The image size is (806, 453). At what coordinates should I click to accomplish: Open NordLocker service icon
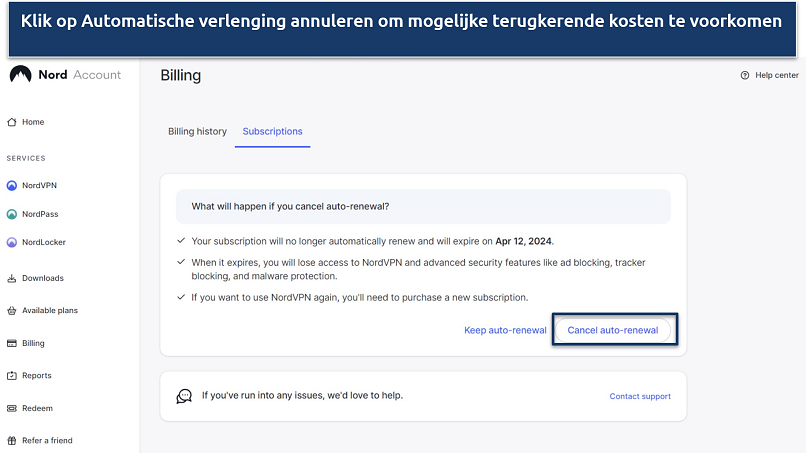12,242
